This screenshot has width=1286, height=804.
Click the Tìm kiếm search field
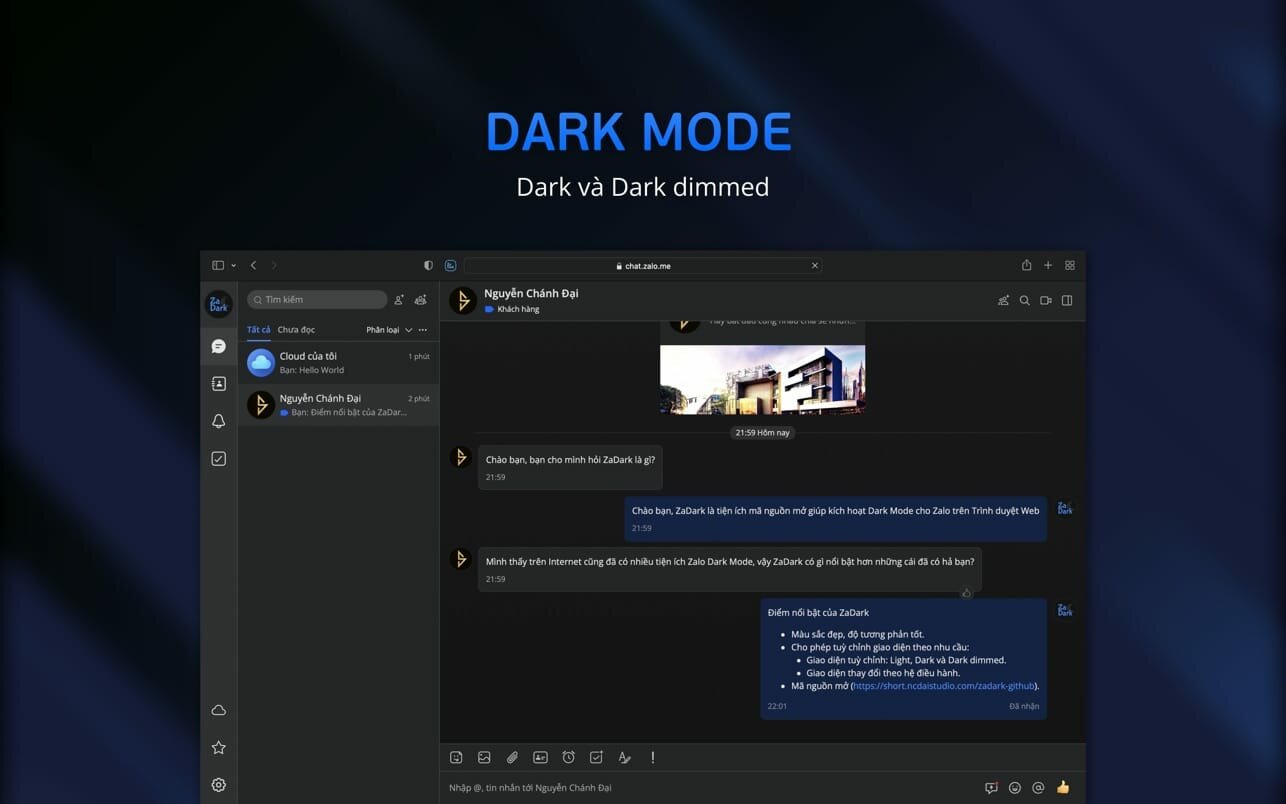tap(318, 300)
